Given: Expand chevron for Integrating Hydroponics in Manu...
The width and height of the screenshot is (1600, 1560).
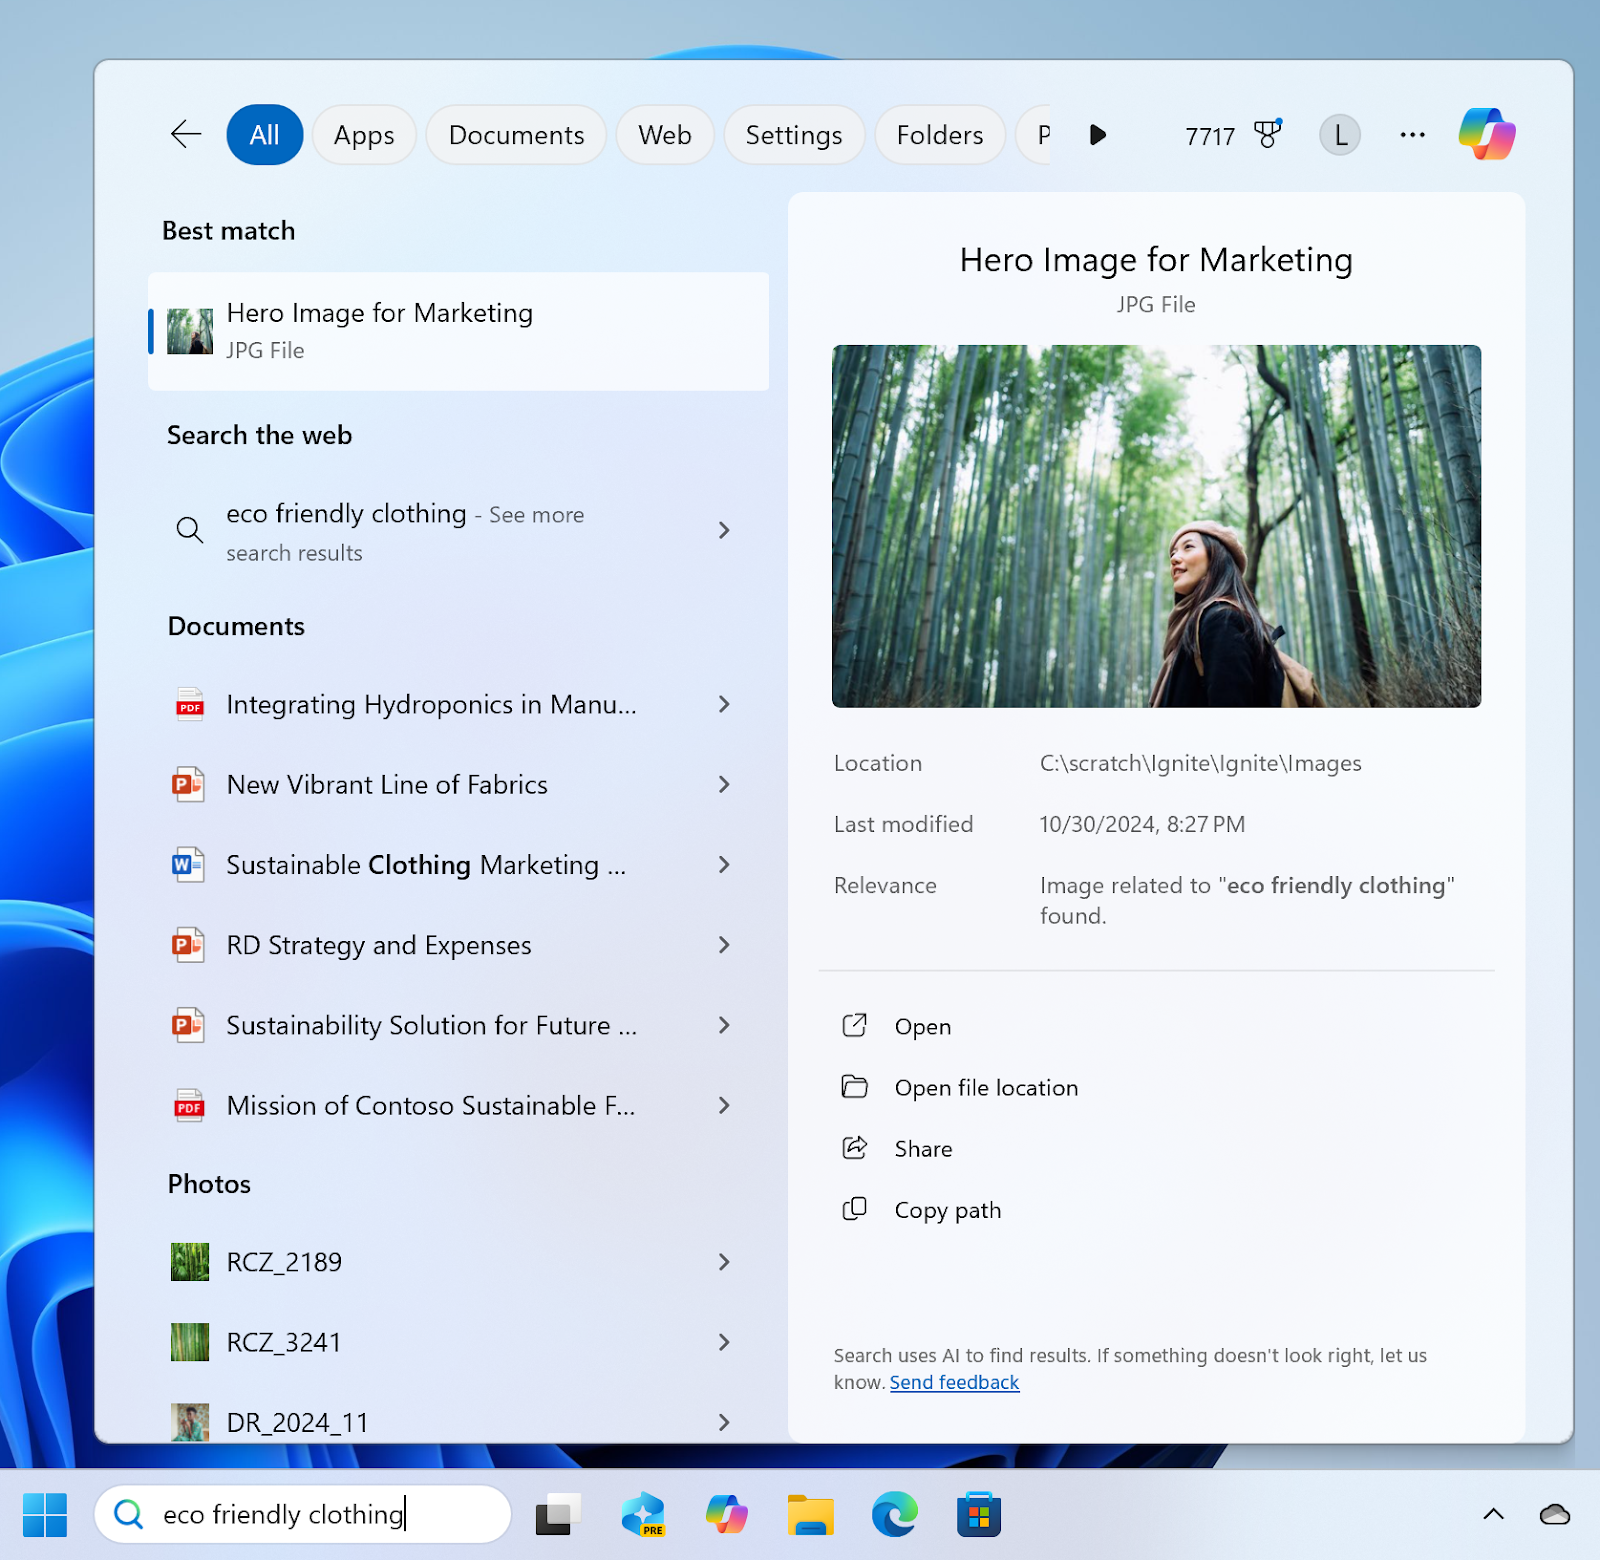Looking at the screenshot, I should pos(725,705).
